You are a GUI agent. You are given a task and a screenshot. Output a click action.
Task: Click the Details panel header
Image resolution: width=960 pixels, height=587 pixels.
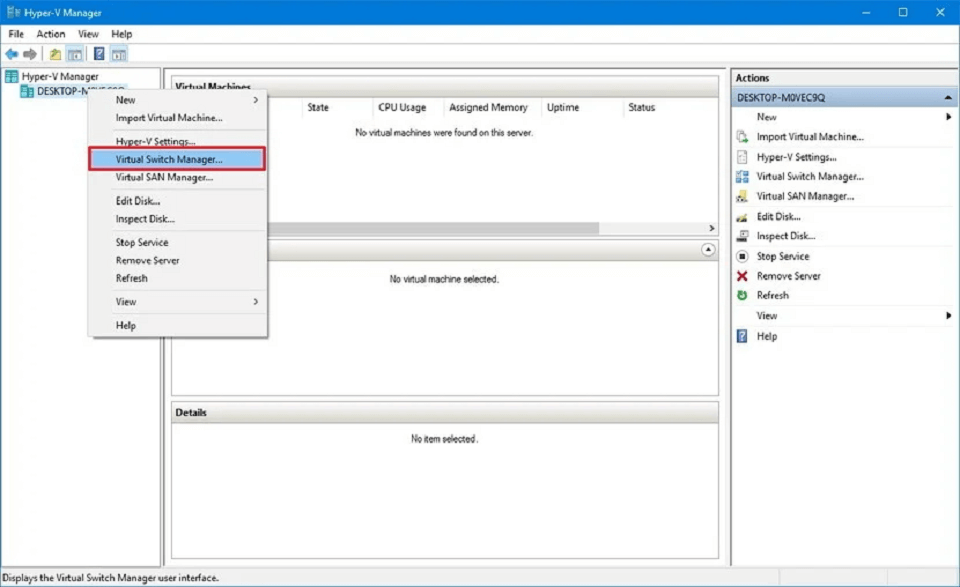[x=444, y=413]
